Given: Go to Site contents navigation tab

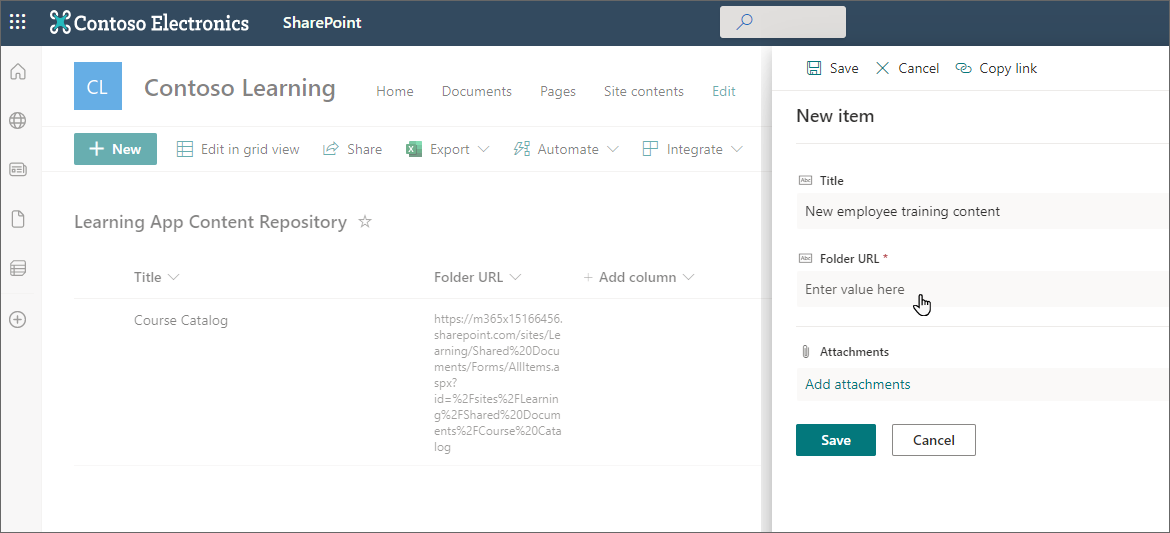Looking at the screenshot, I should coord(643,91).
